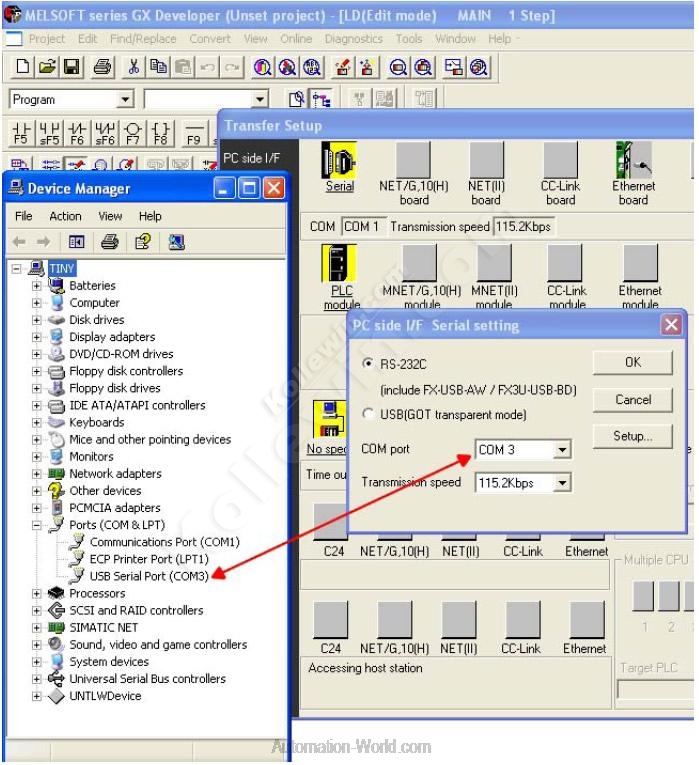The height and width of the screenshot is (765, 699).
Task: Click the Open project folder icon
Action: [x=47, y=67]
